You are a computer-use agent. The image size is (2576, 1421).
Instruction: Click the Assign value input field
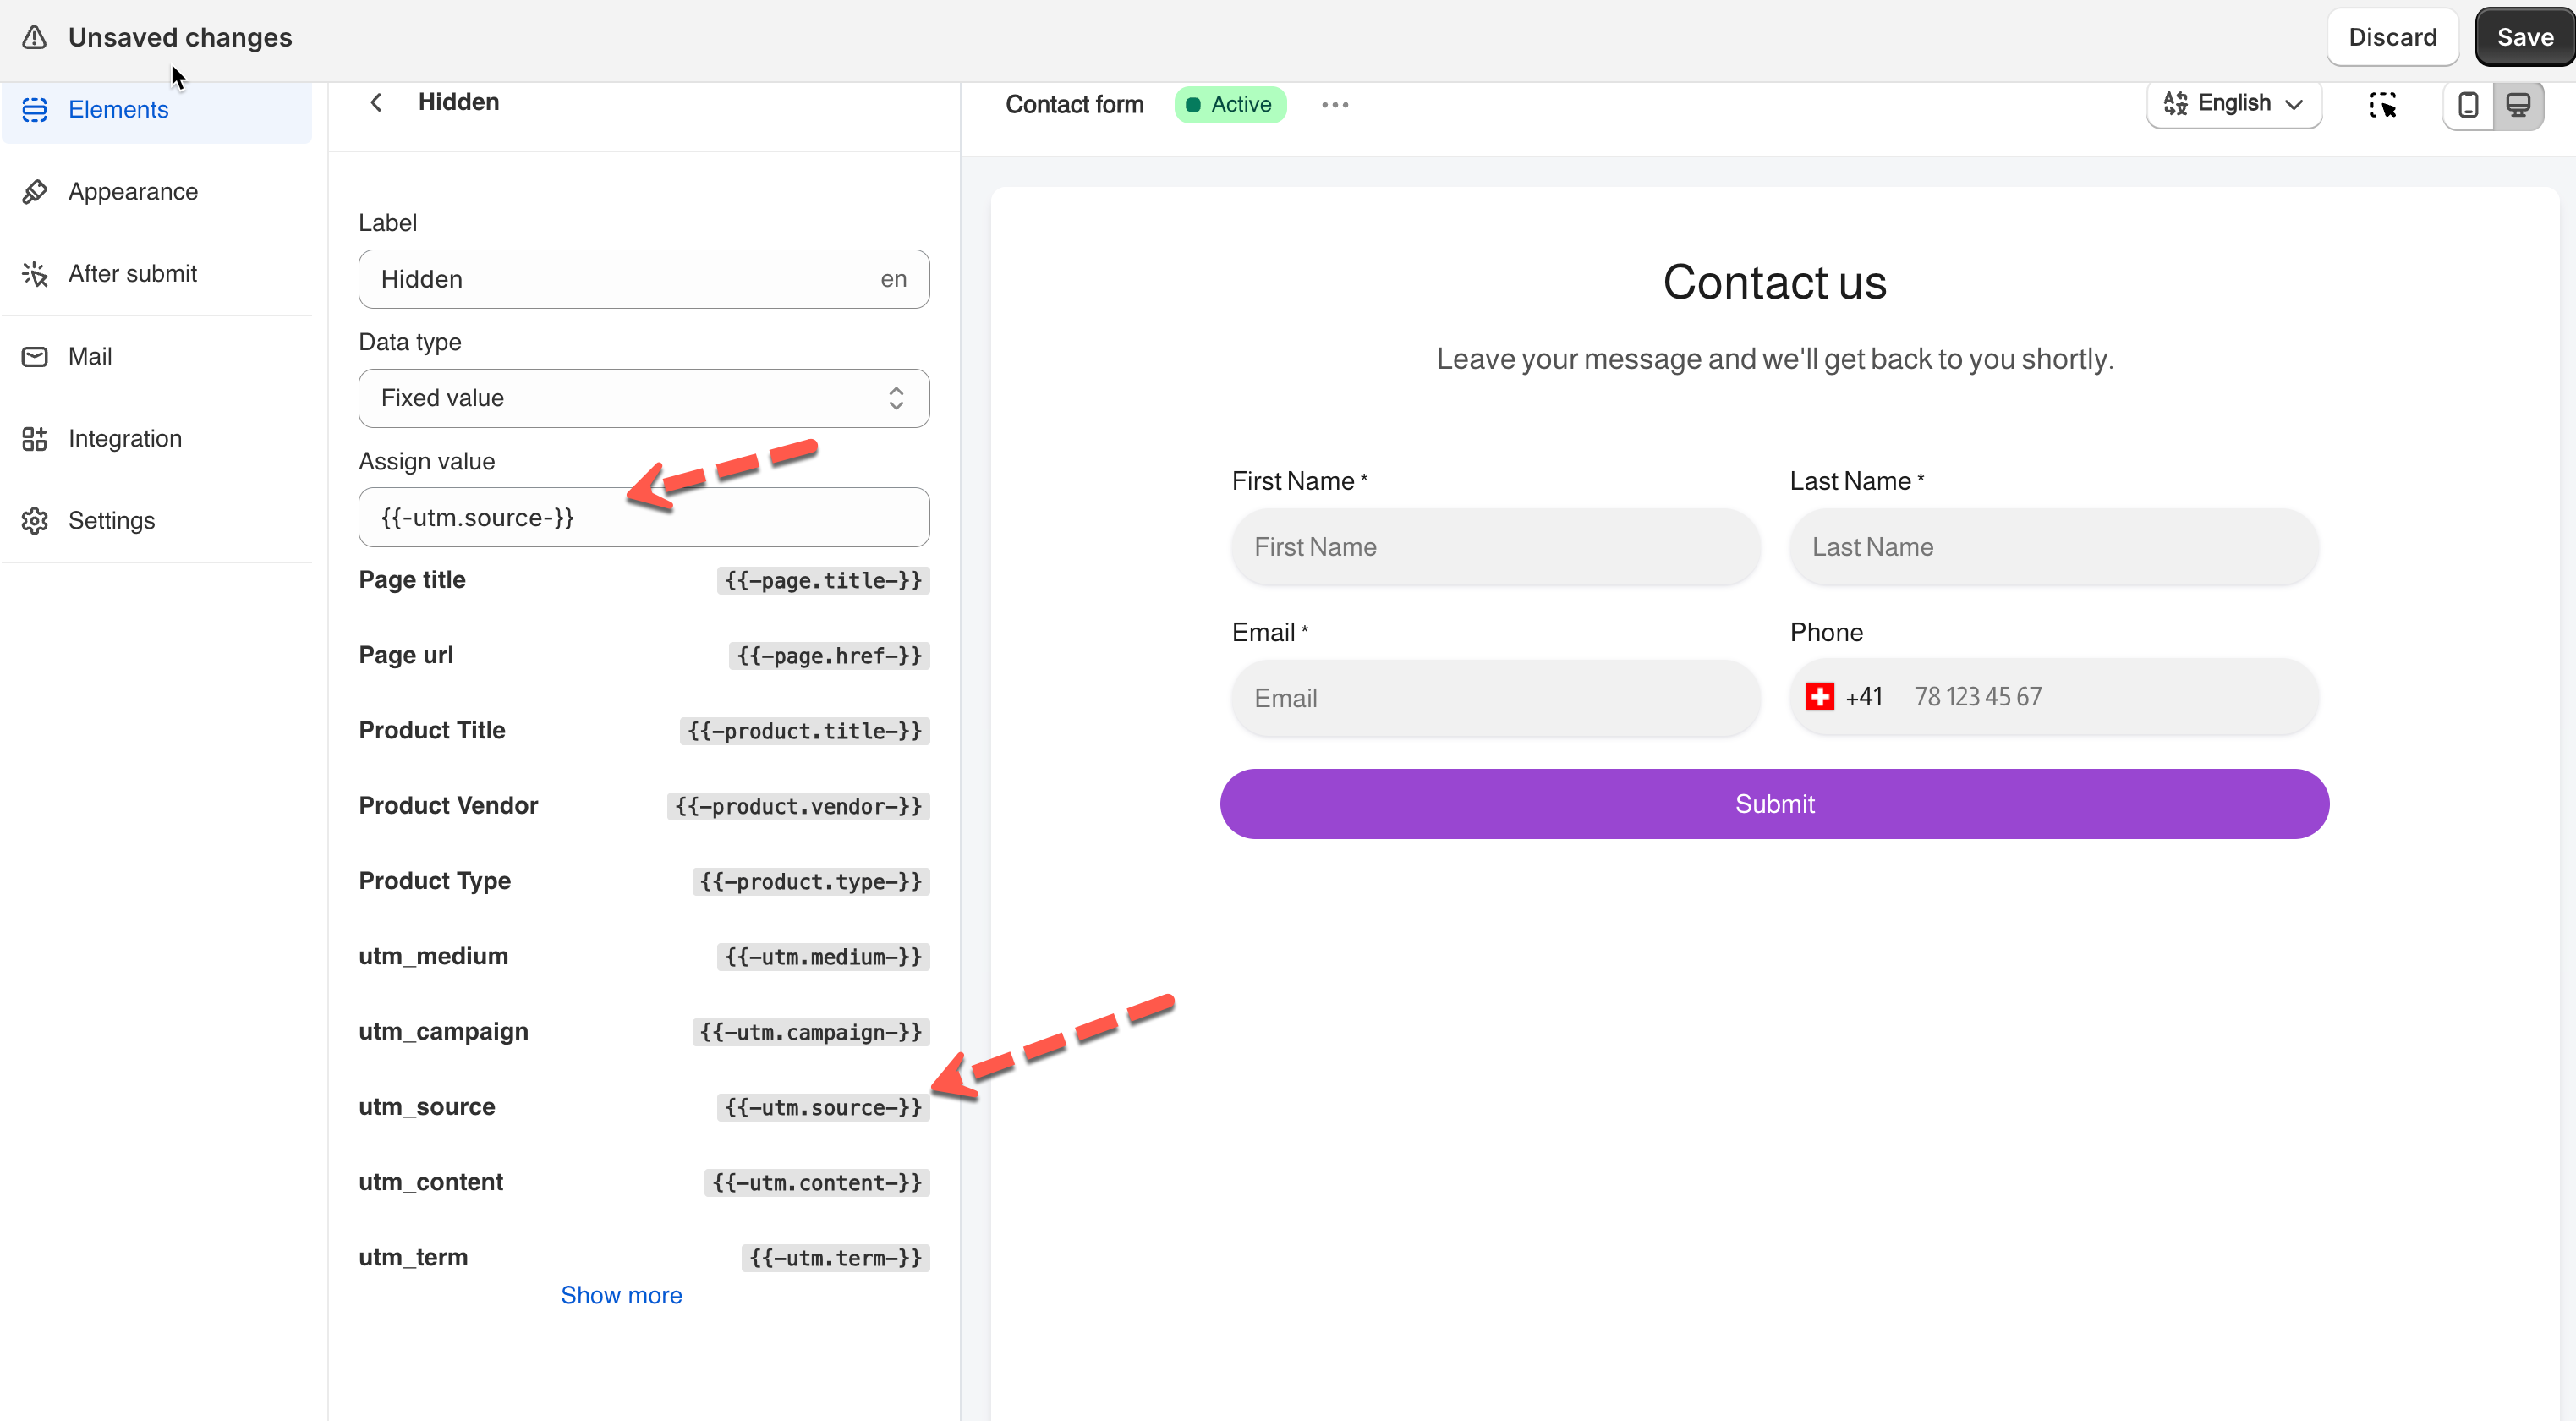[643, 517]
